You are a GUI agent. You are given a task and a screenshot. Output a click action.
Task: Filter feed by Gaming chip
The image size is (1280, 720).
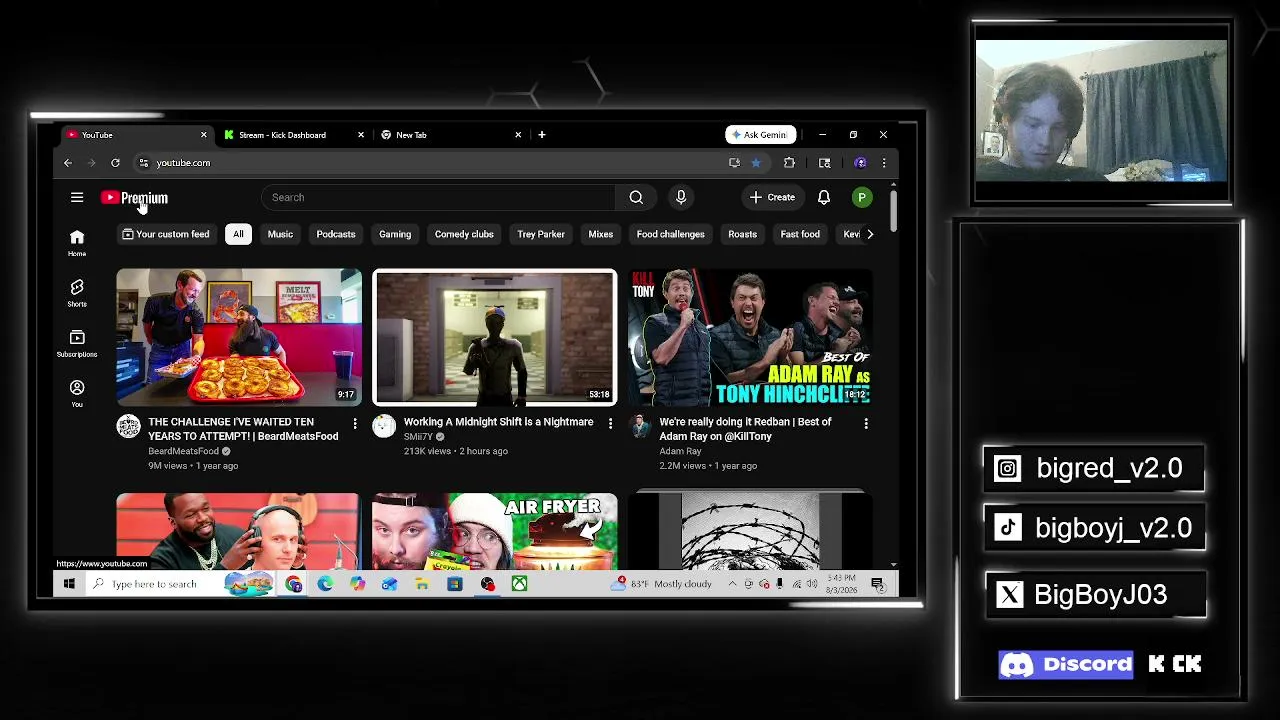(x=395, y=234)
